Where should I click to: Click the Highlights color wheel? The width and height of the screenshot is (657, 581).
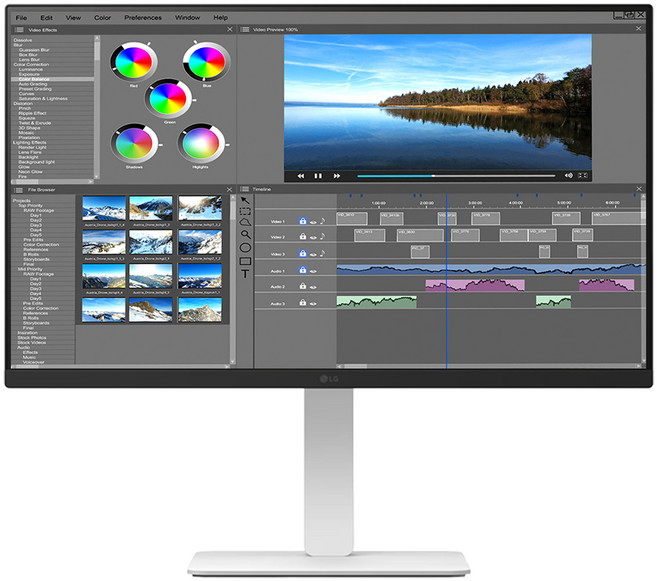click(202, 143)
